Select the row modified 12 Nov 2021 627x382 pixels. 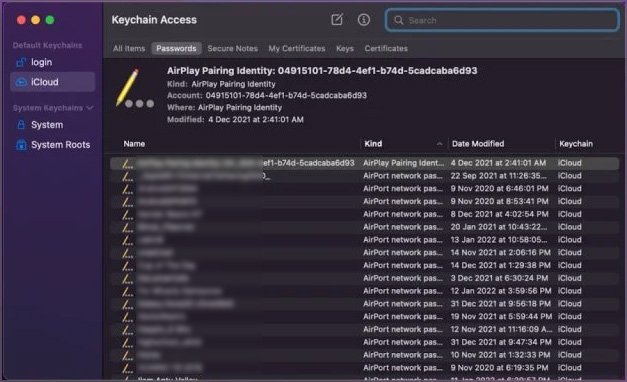pyautogui.click(x=364, y=329)
